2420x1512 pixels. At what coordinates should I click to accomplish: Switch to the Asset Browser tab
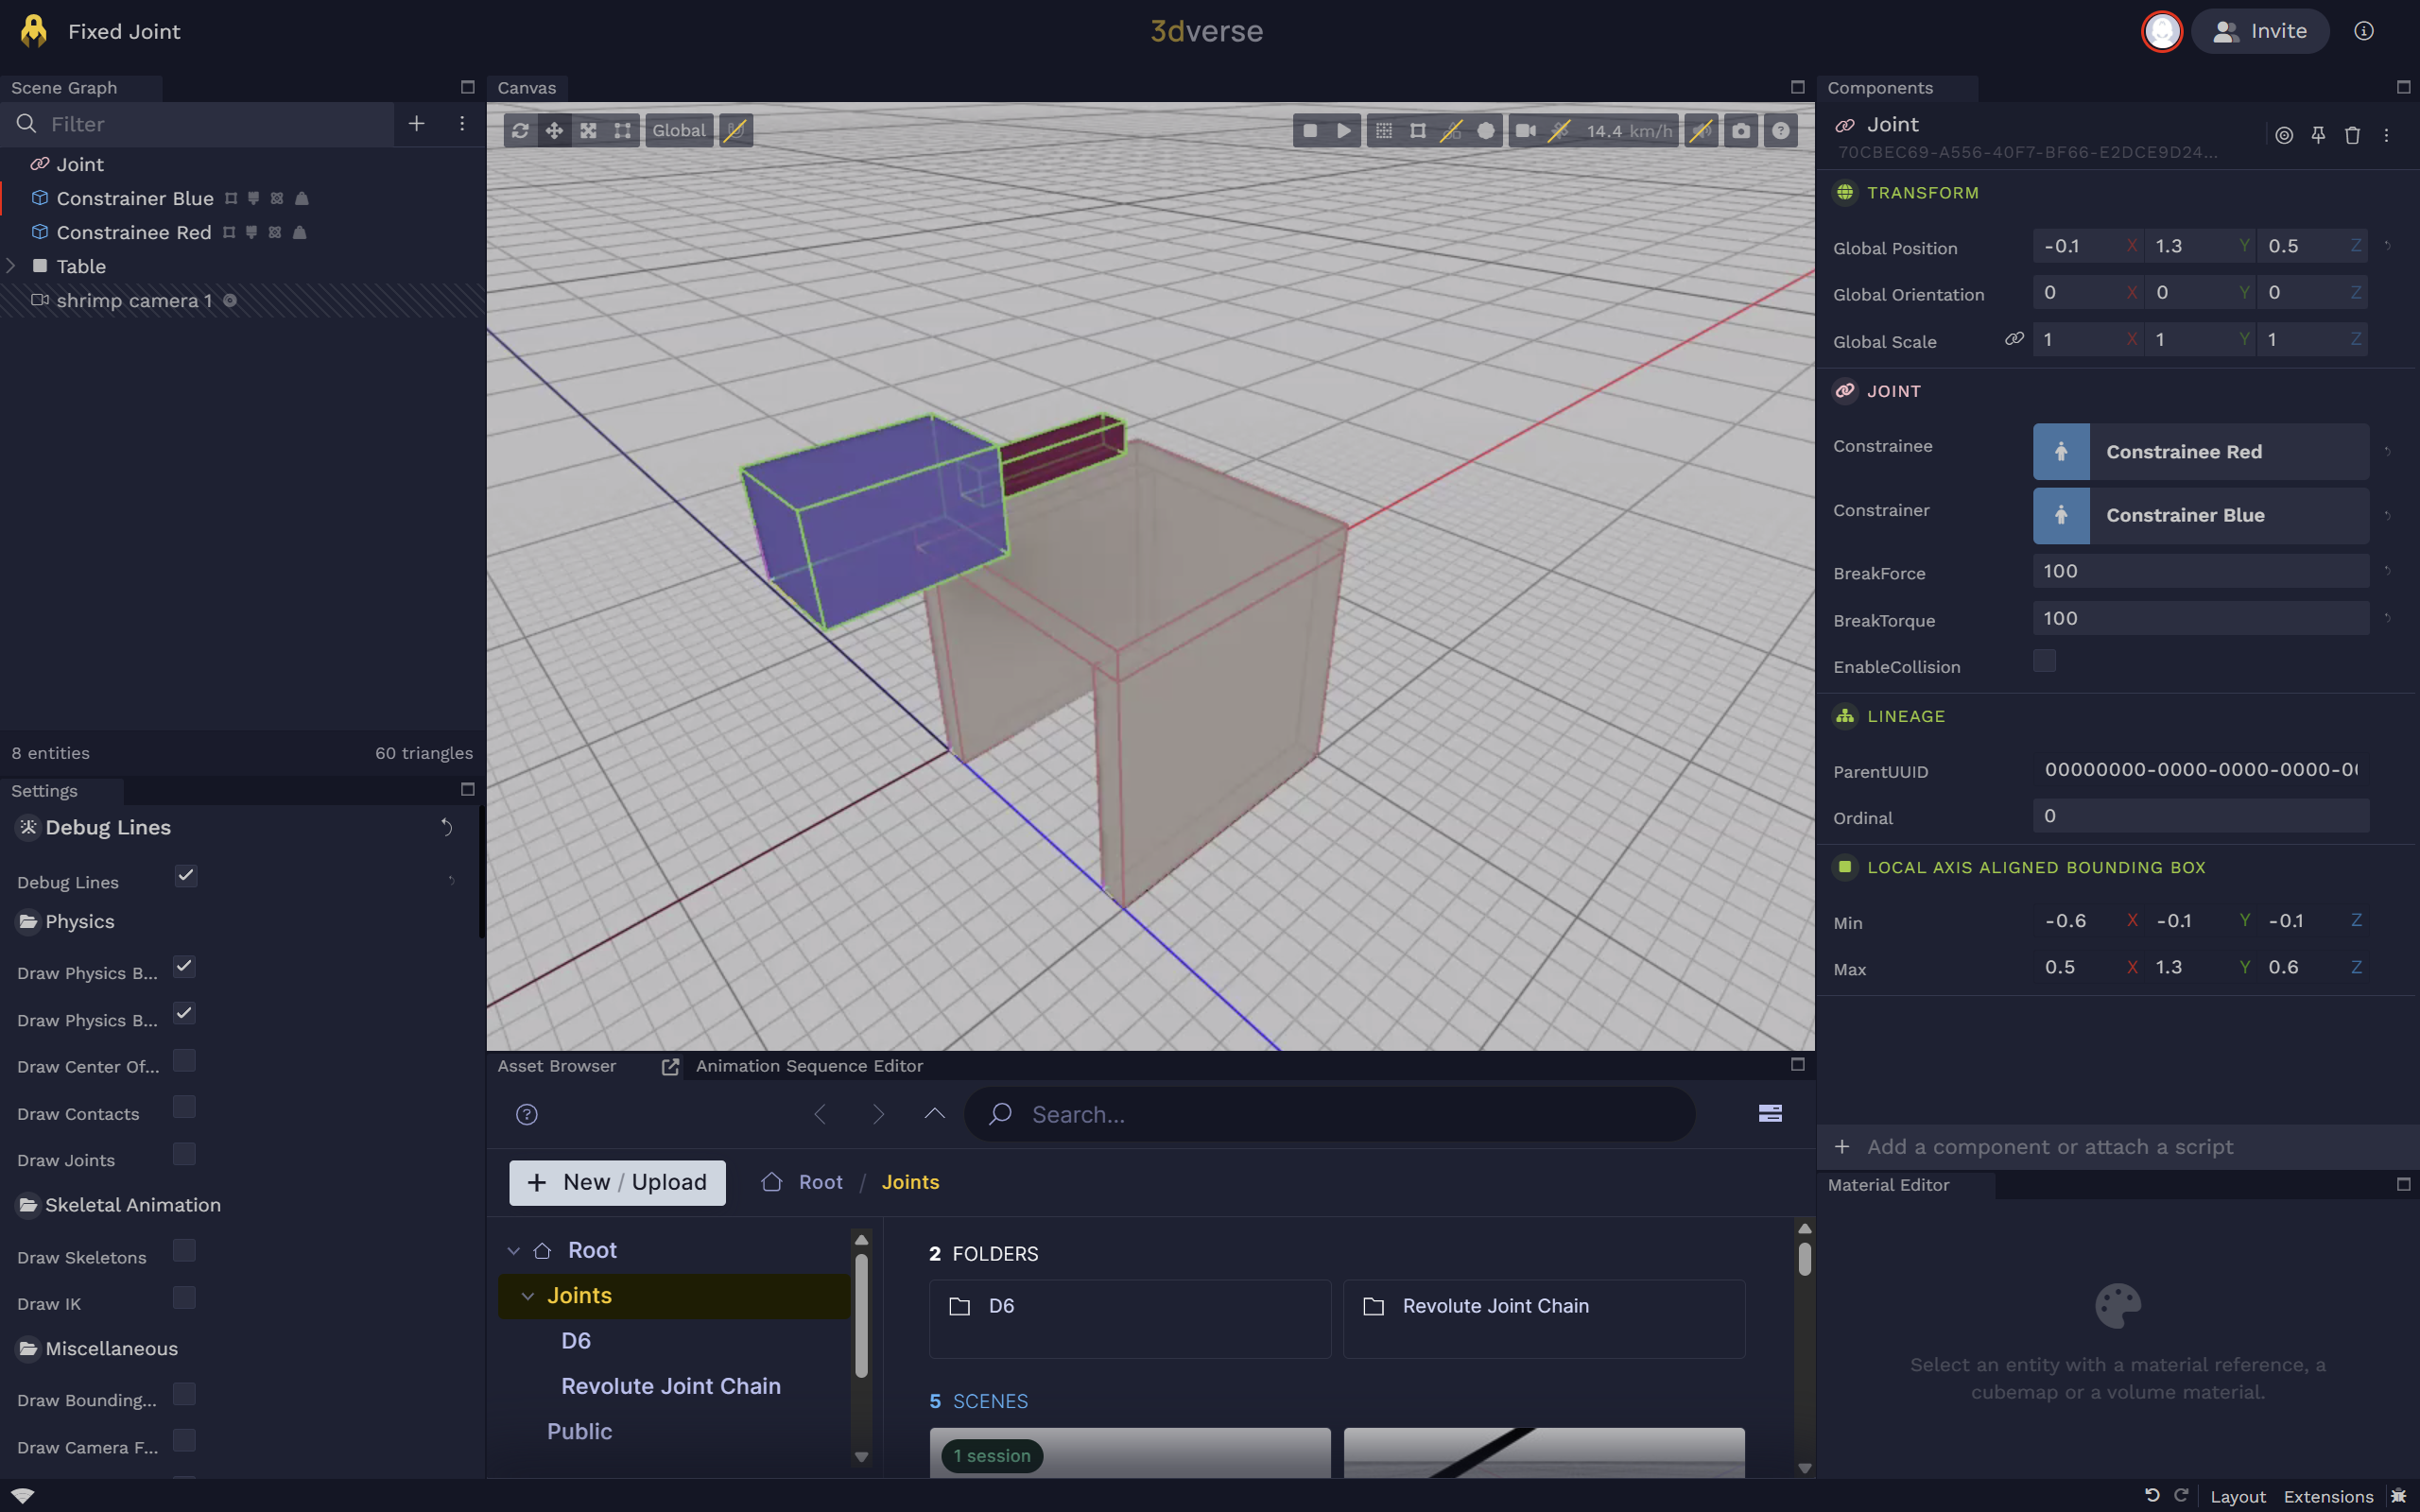557,1066
